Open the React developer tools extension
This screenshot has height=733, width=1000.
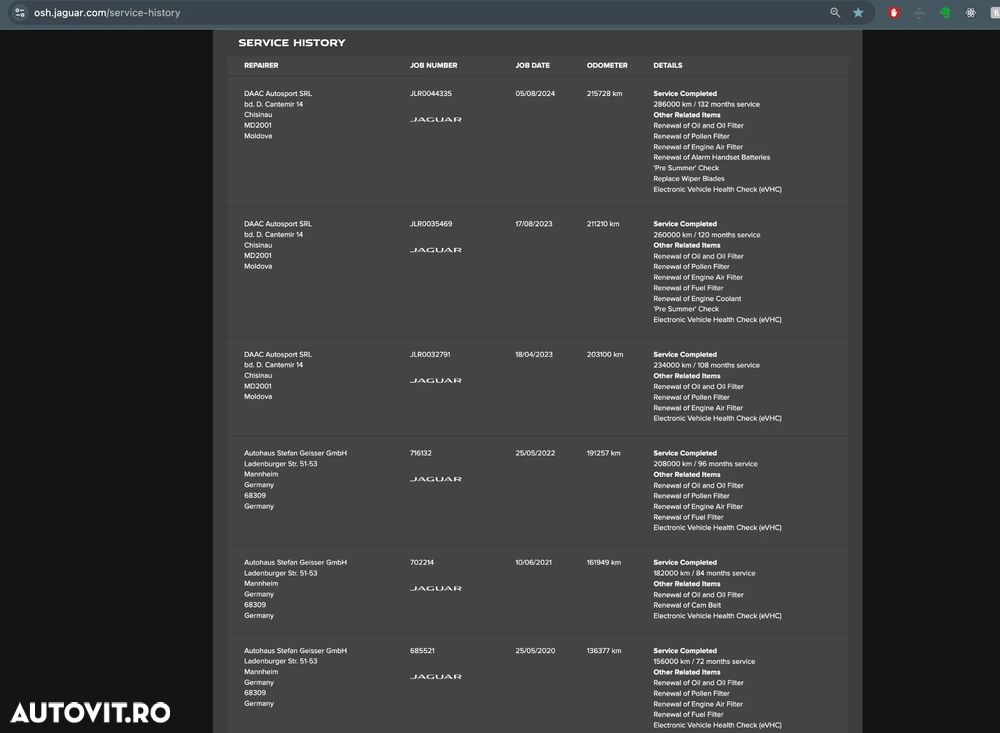tap(970, 13)
